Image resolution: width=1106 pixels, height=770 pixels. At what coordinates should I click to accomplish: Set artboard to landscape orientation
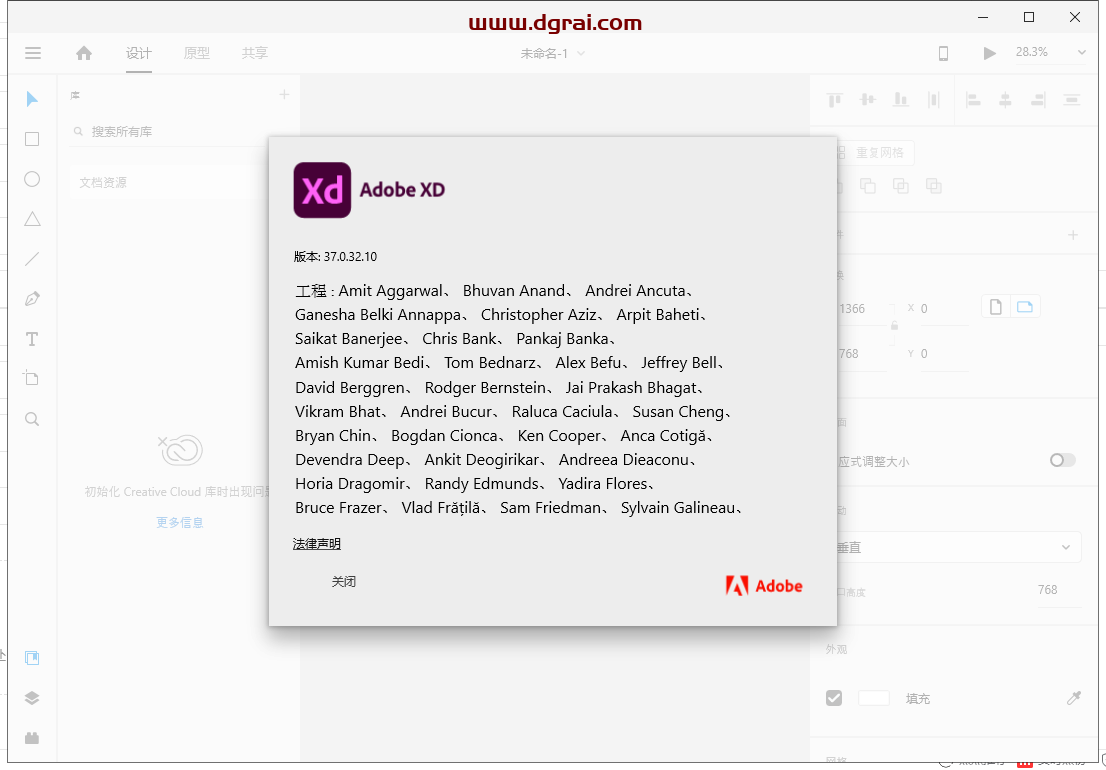(x=1025, y=307)
